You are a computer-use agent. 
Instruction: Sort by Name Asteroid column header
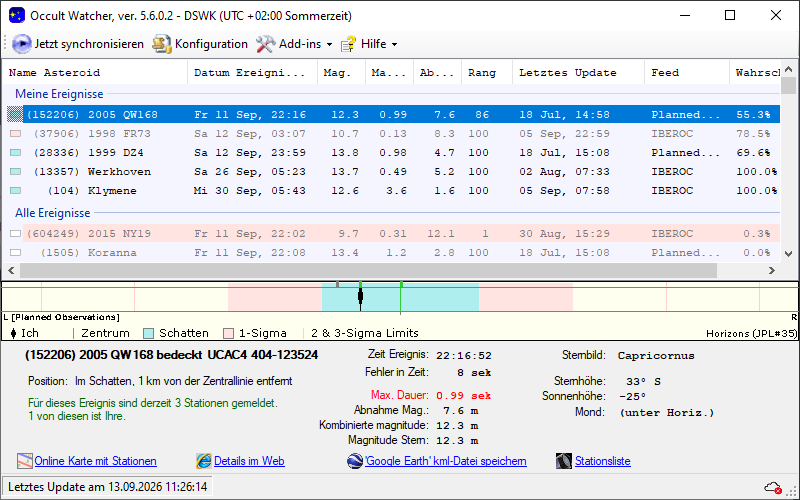point(95,72)
